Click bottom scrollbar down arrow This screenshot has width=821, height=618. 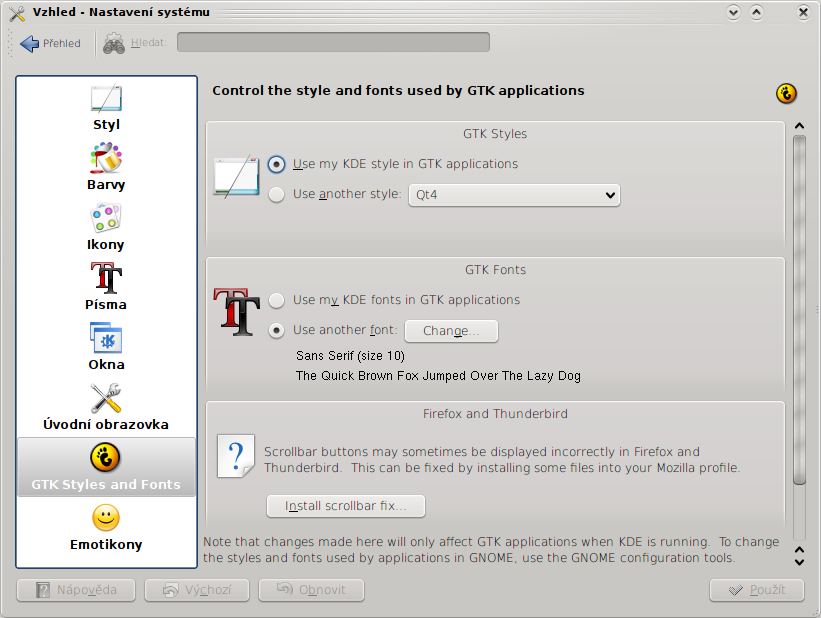click(799, 562)
